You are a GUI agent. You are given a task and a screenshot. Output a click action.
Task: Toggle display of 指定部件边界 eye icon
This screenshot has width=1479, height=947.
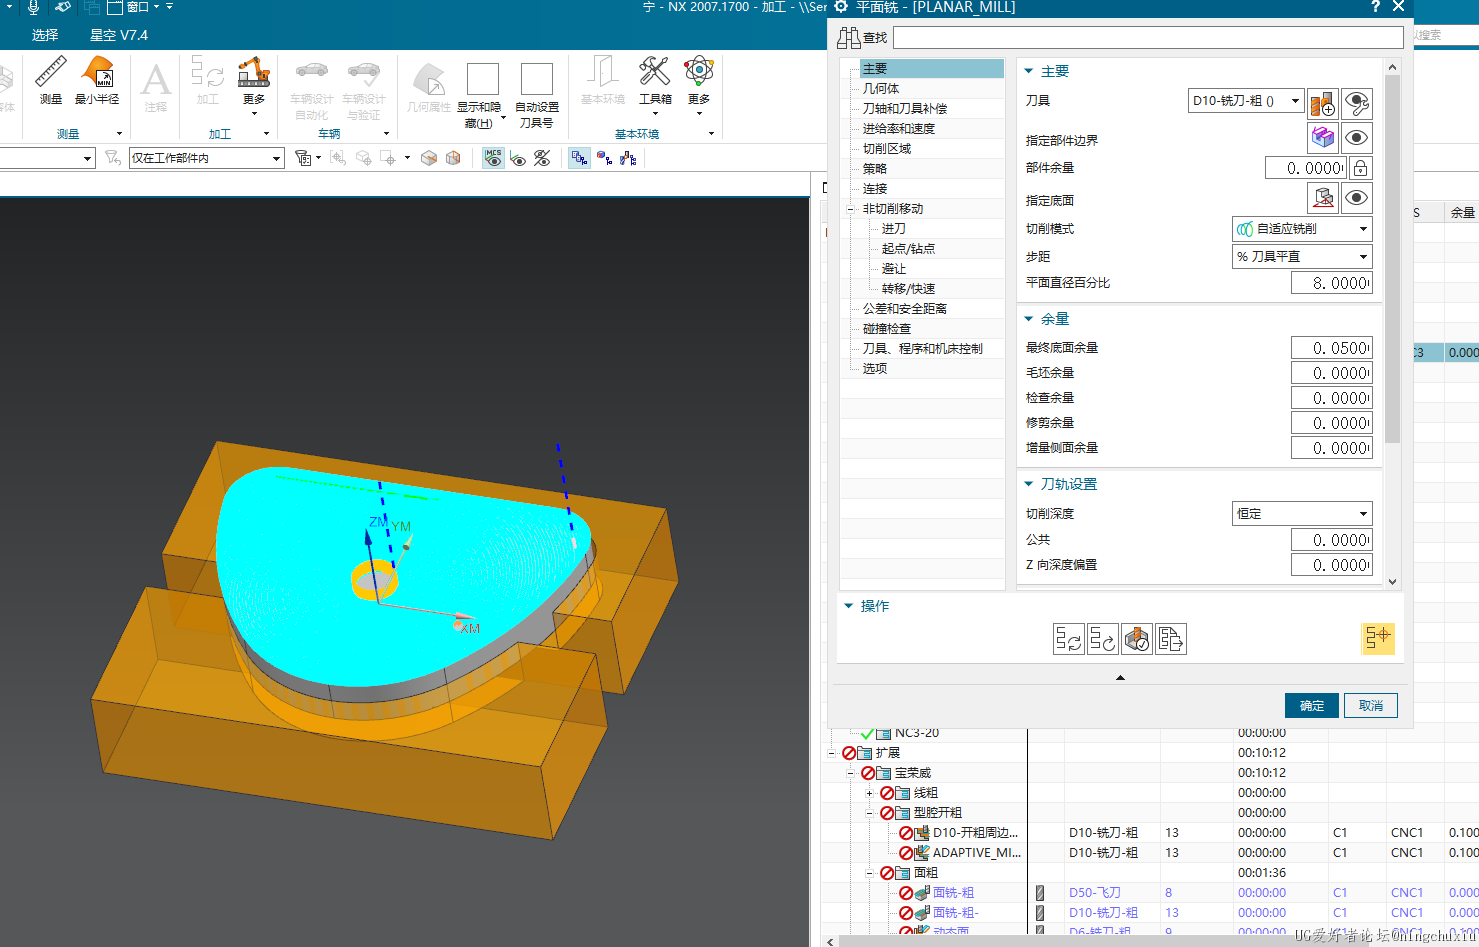pyautogui.click(x=1356, y=138)
